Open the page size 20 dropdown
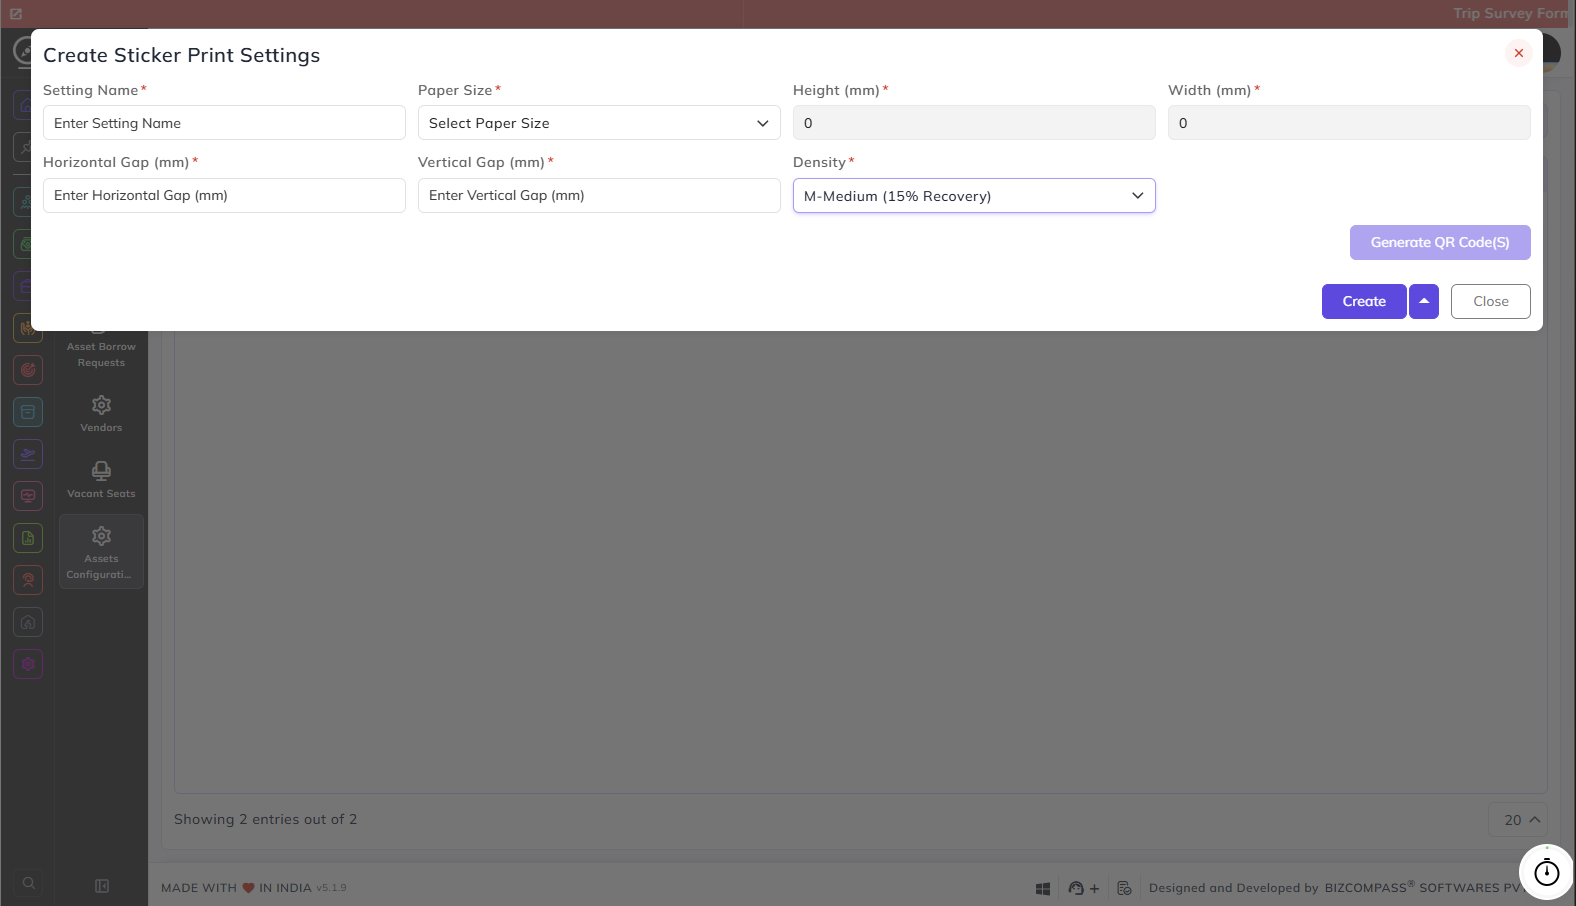 [1519, 820]
